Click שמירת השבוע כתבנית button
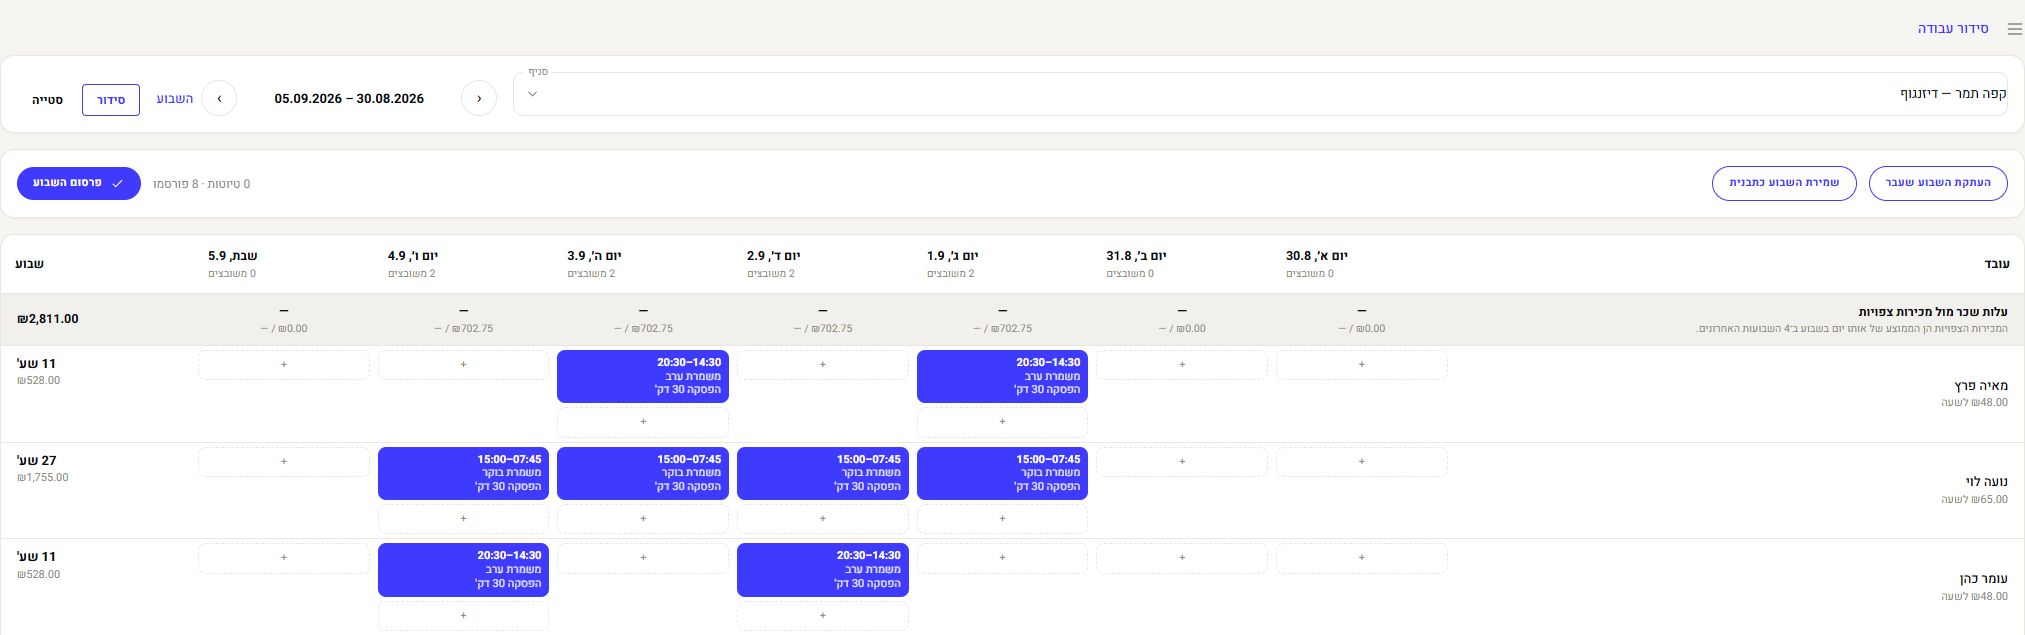Viewport: 2025px width, 635px height. (1784, 183)
